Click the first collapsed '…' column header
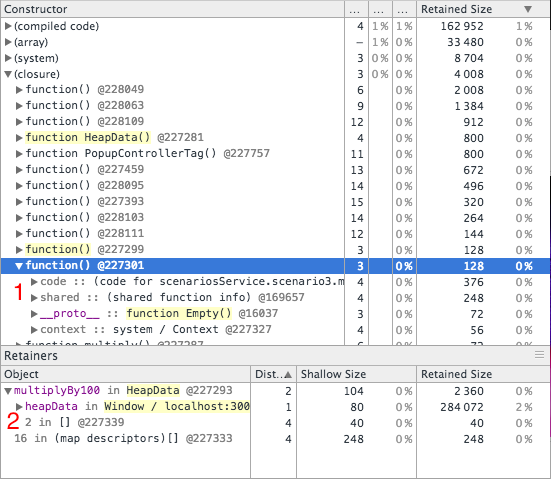Screen dimensions: 551x479 tap(355, 9)
